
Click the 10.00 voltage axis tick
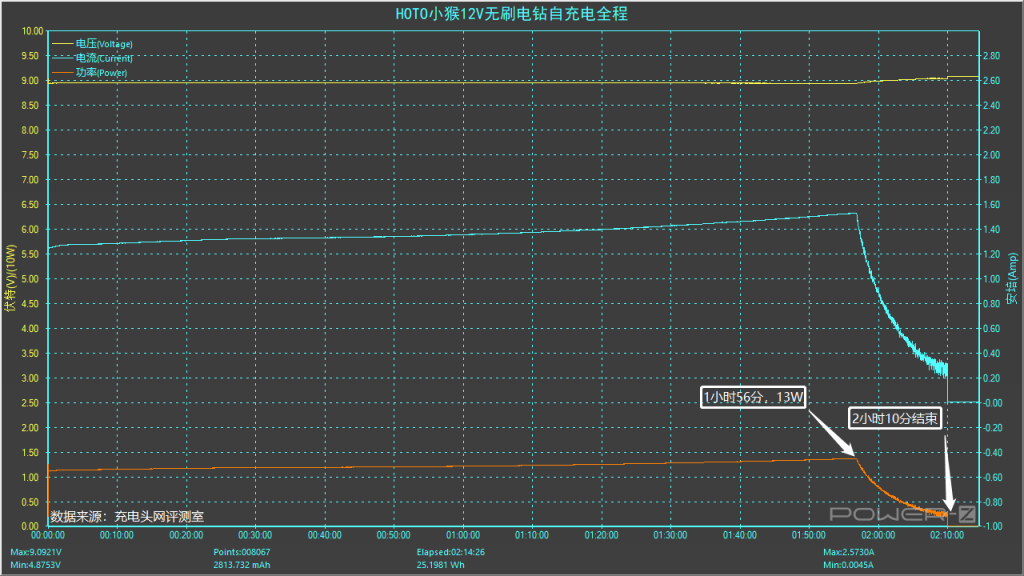32,31
